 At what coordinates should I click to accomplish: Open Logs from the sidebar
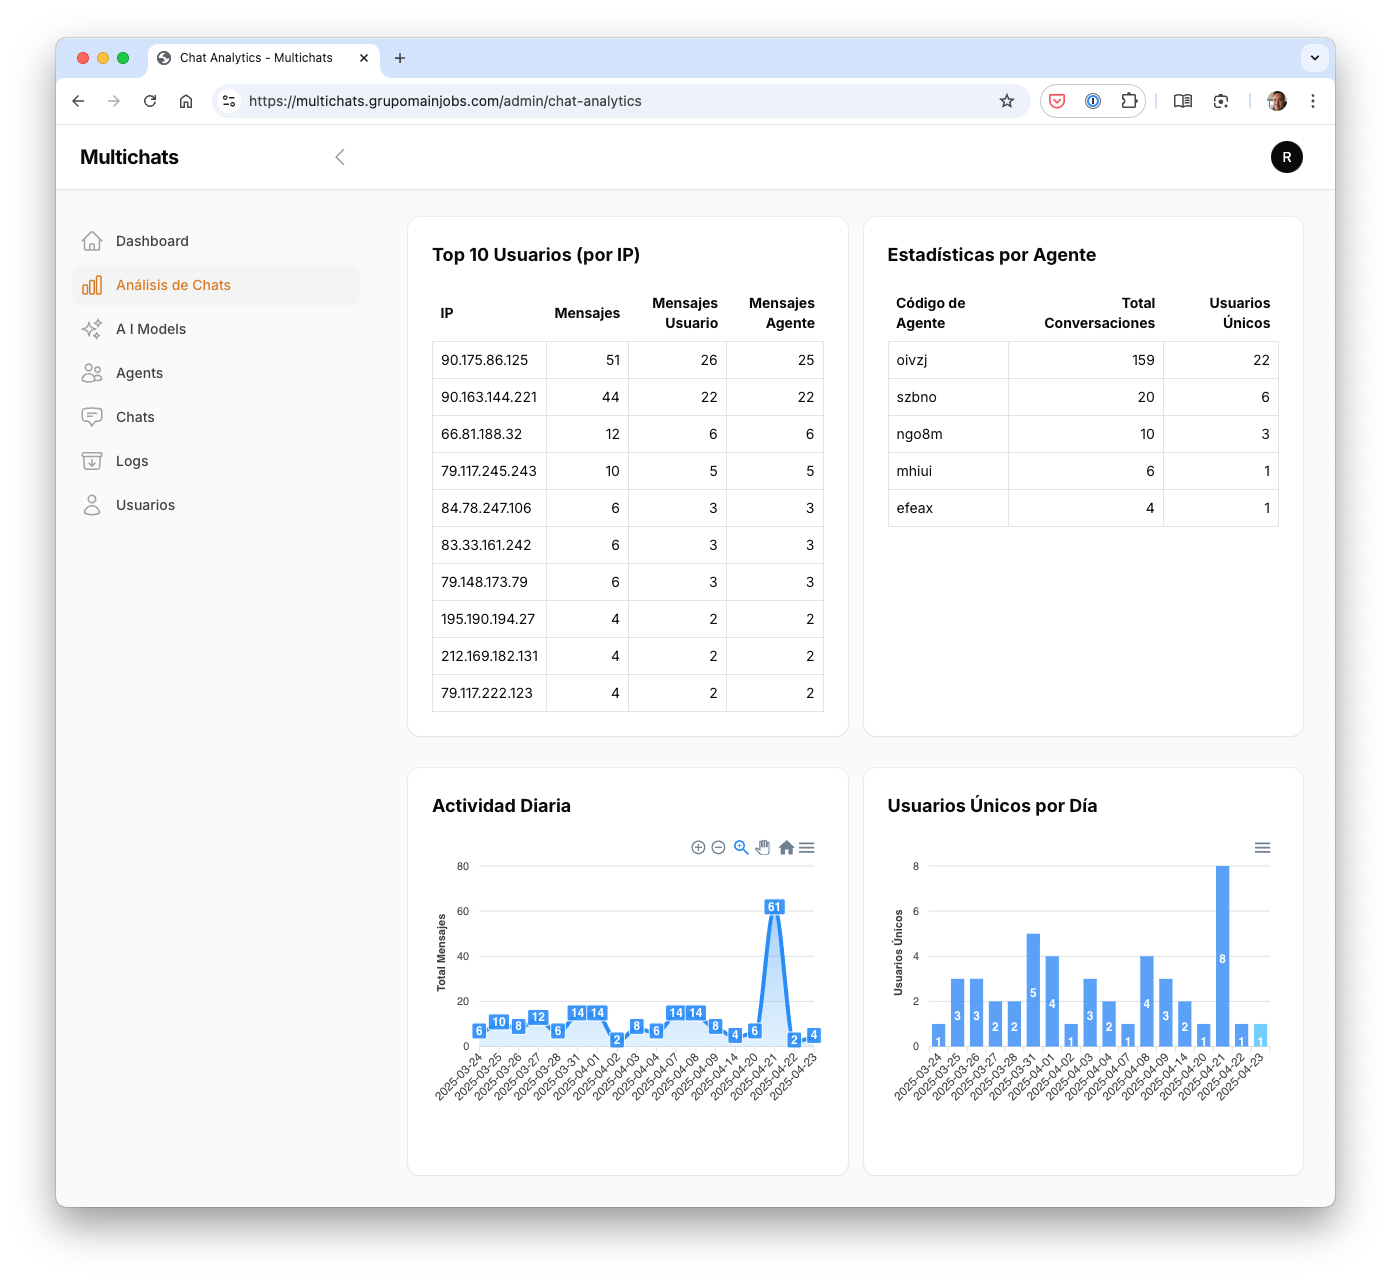(x=132, y=461)
